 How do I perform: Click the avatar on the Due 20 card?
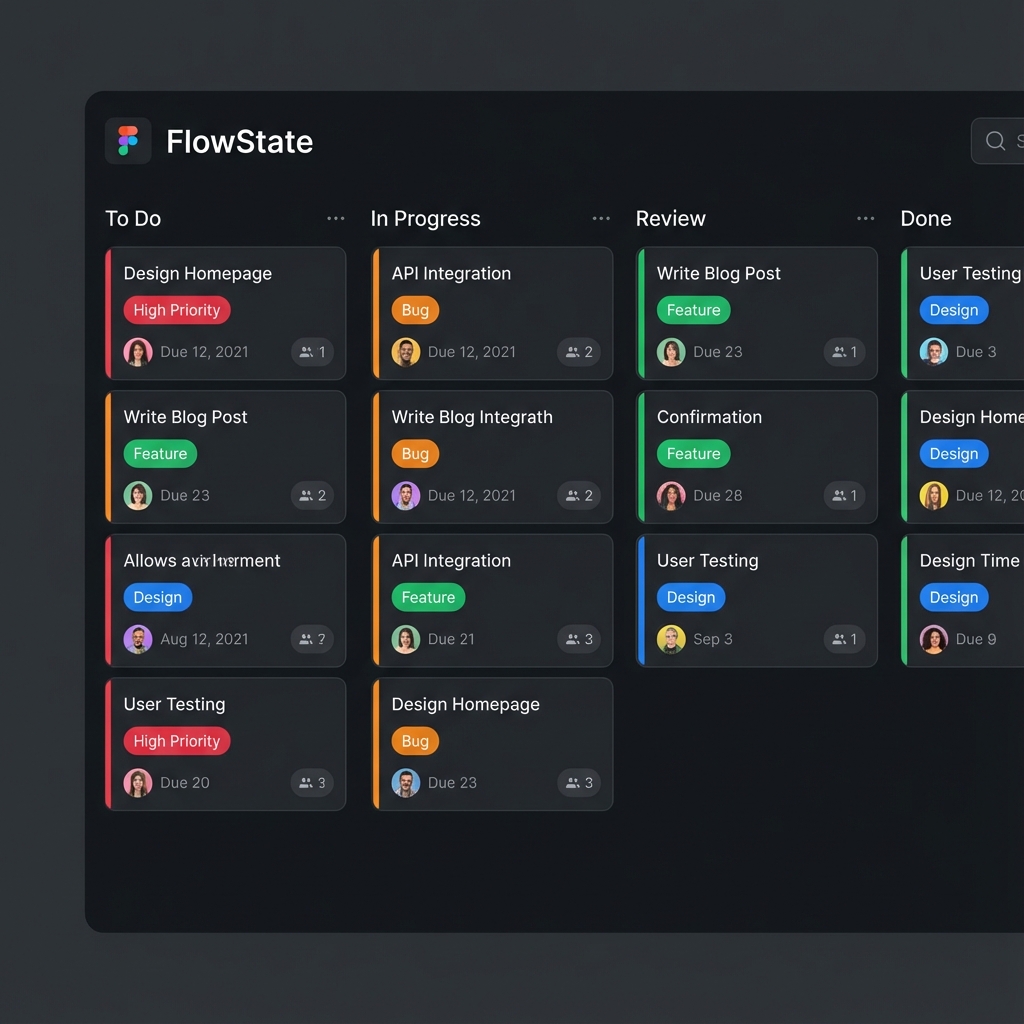coord(138,783)
